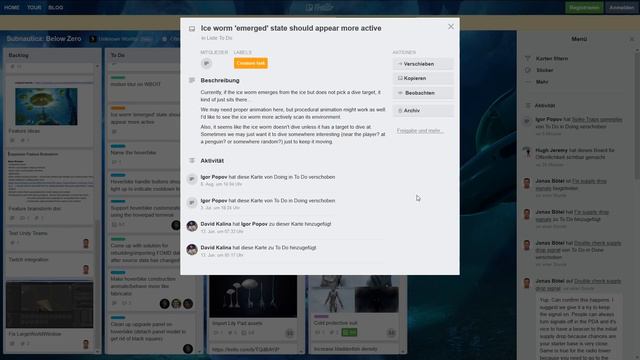Click the Trello logo in the header
640x360 pixels.
pyautogui.click(x=320, y=7)
